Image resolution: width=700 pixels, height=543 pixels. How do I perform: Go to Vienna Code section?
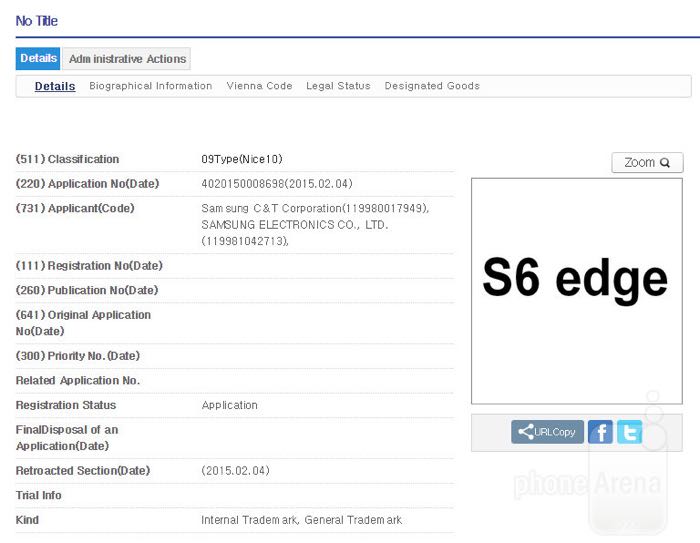(x=259, y=86)
